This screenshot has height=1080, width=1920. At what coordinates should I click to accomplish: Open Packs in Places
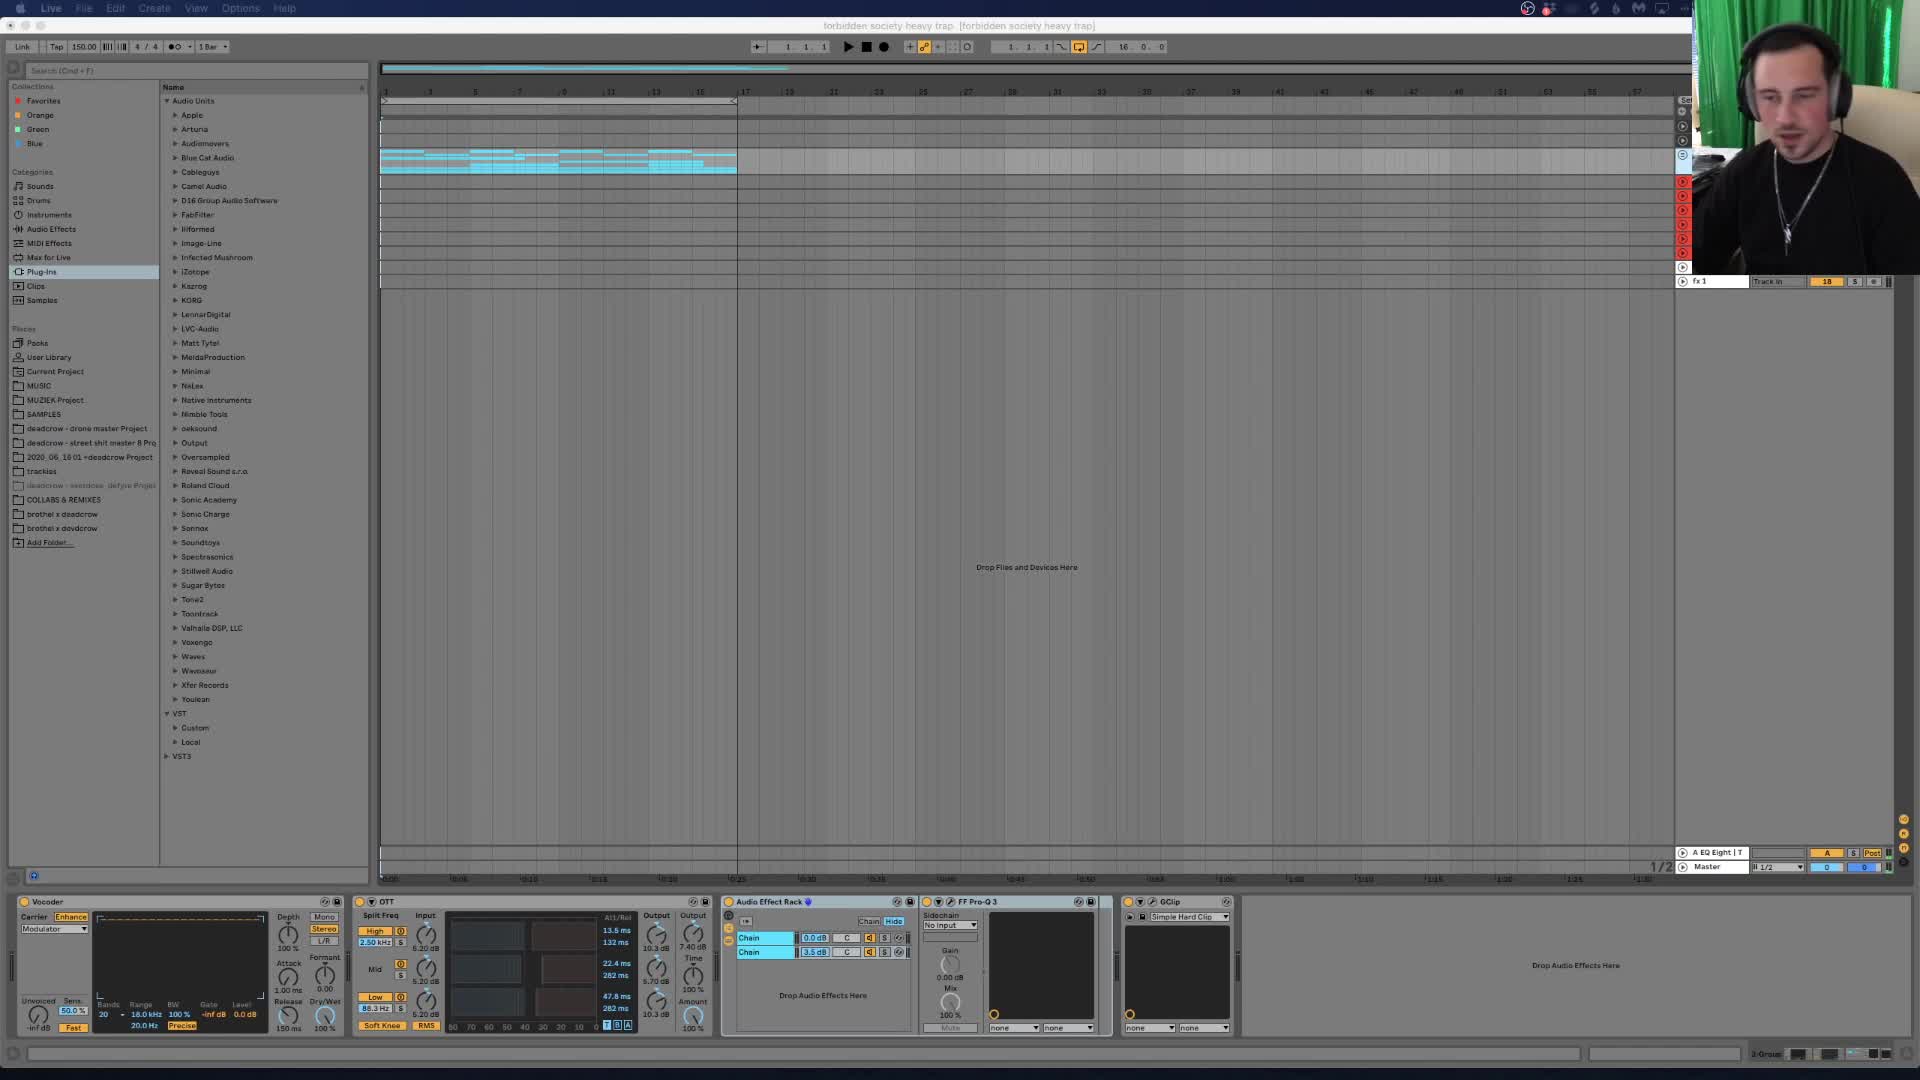(37, 343)
